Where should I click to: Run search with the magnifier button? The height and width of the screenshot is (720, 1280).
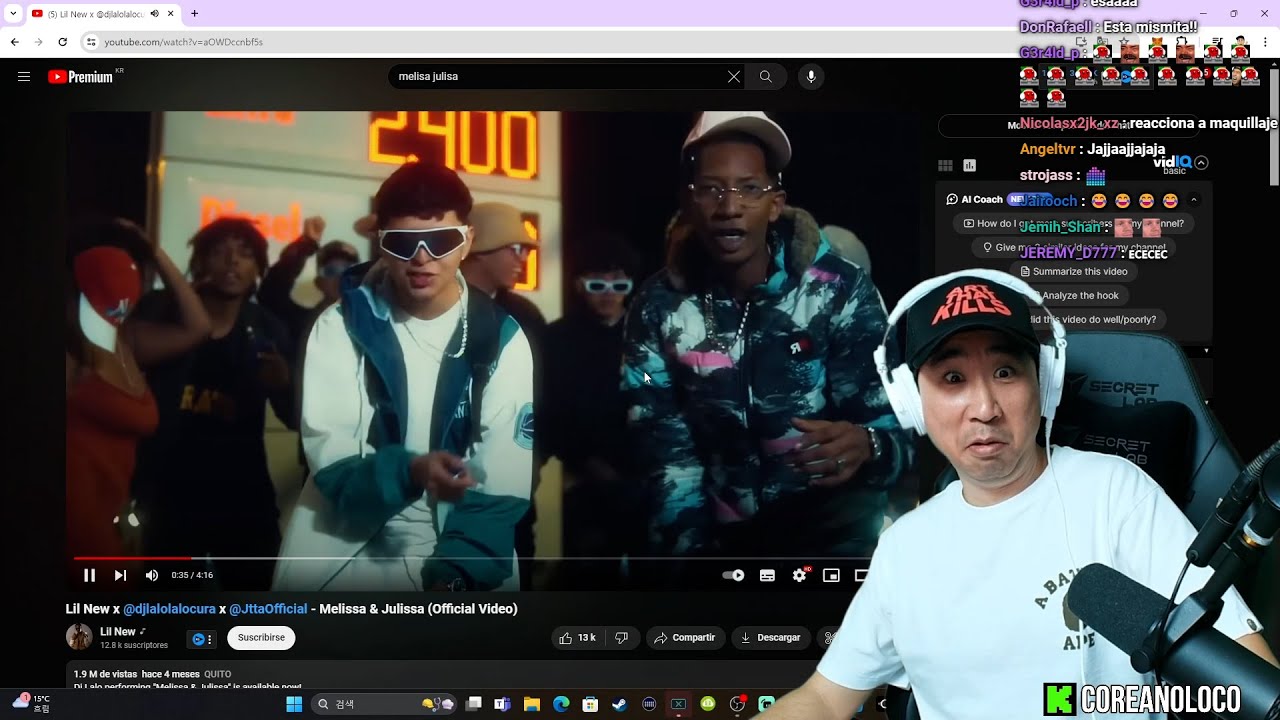766,76
